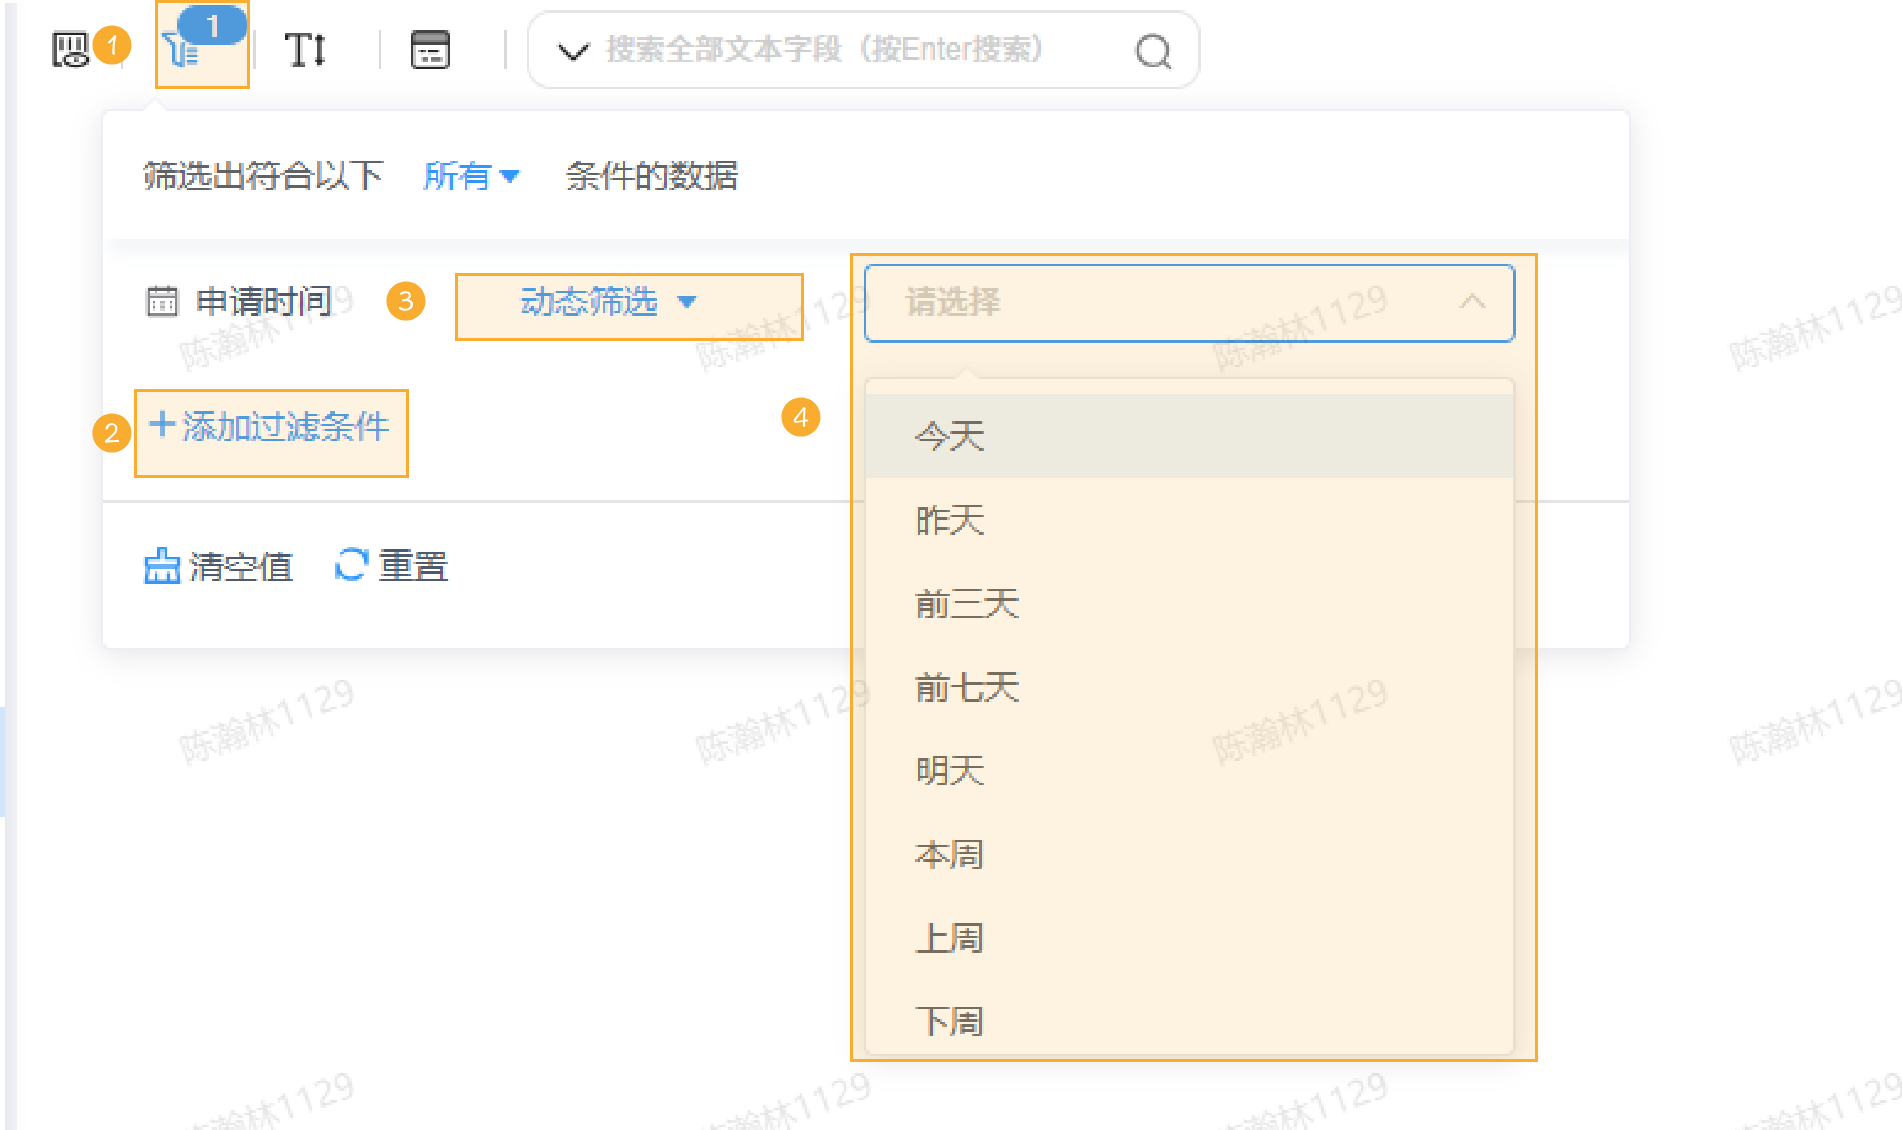Open the card view icon on the toolbar
This screenshot has height=1130, width=1902.
click(x=430, y=49)
